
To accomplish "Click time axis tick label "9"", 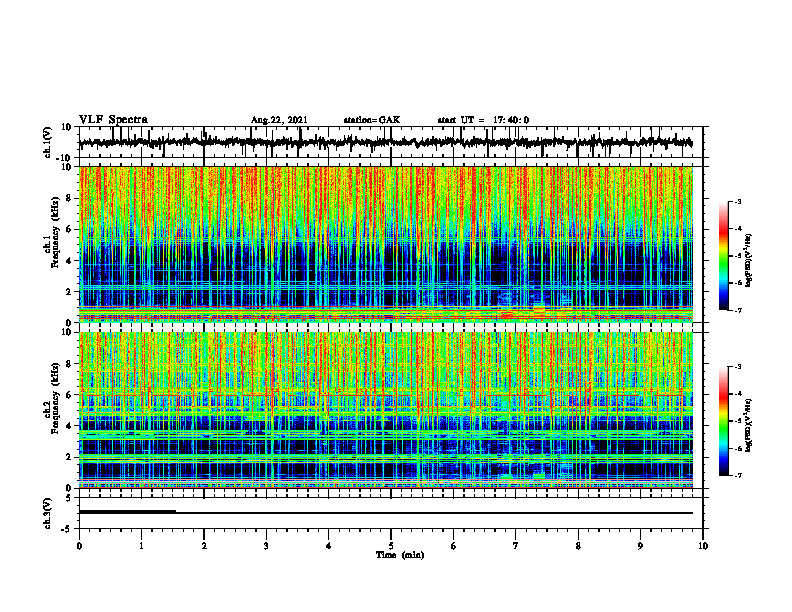I will (x=640, y=546).
